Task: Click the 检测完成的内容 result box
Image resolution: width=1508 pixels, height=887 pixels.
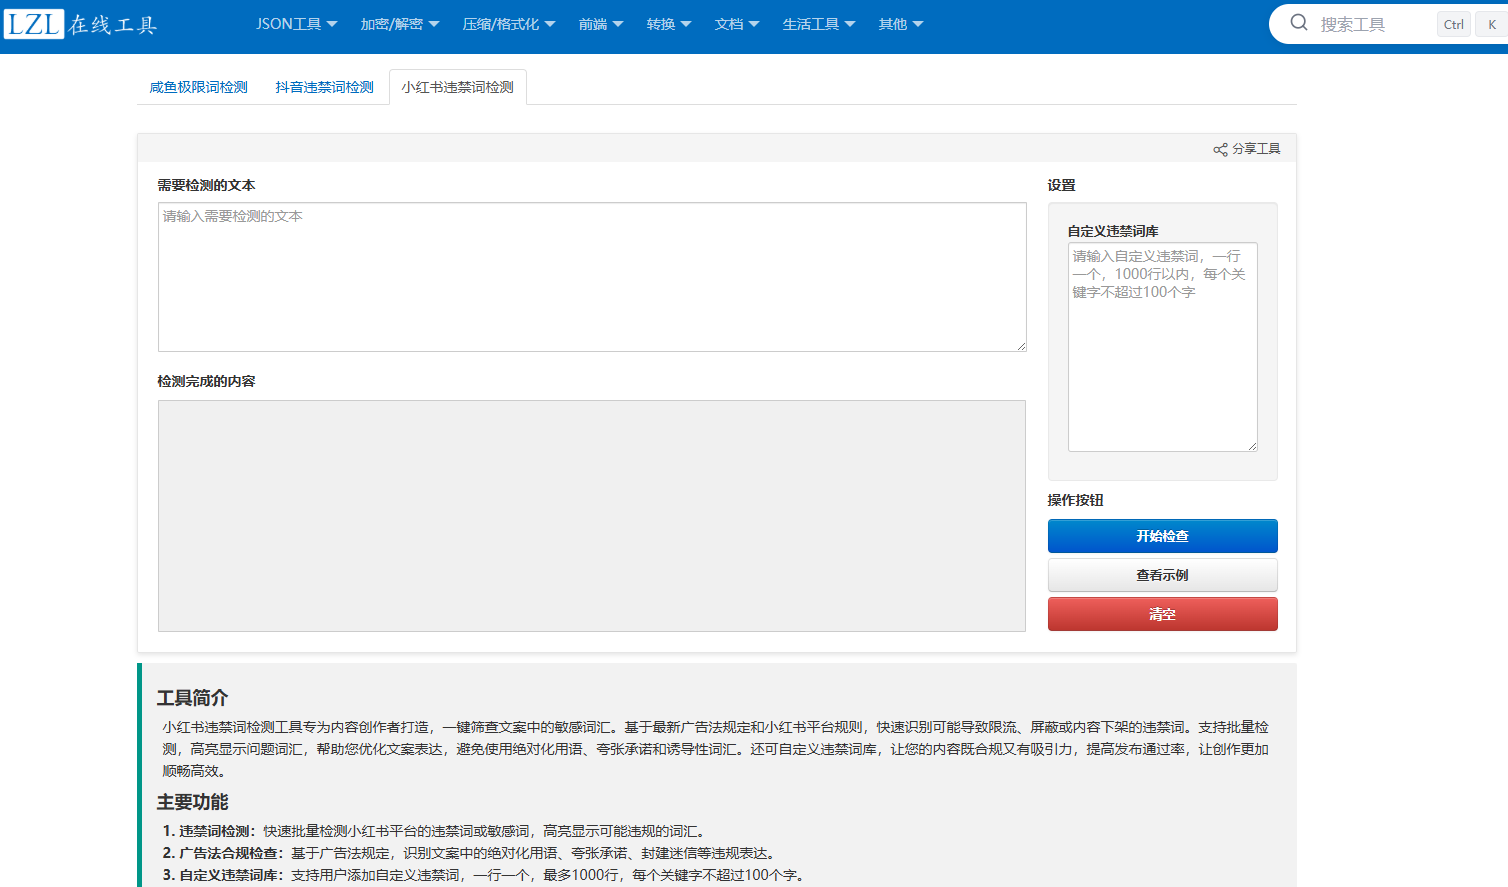Action: (592, 516)
